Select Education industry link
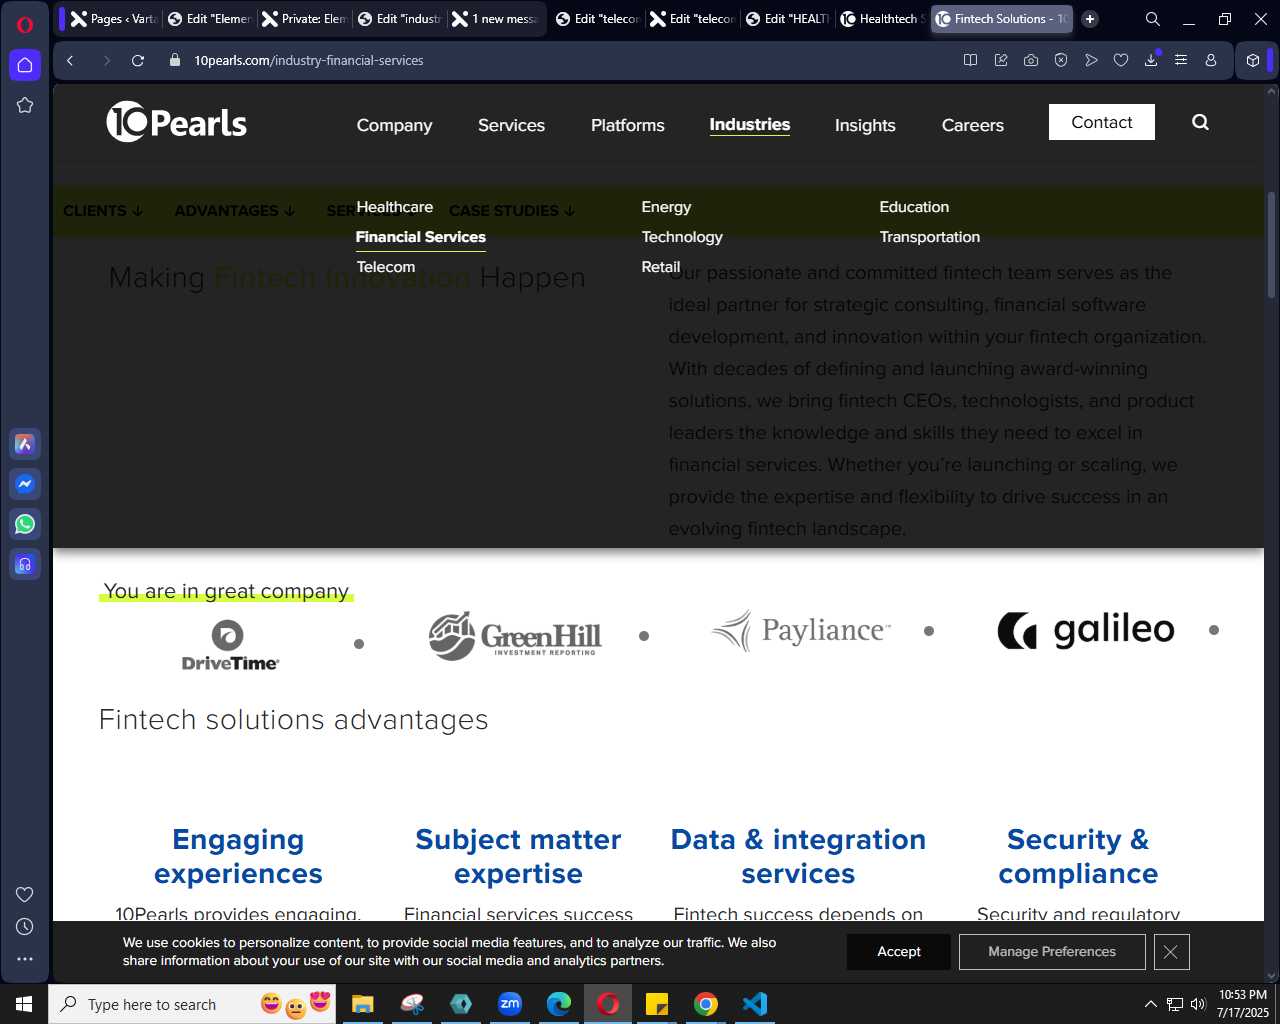 pyautogui.click(x=914, y=207)
